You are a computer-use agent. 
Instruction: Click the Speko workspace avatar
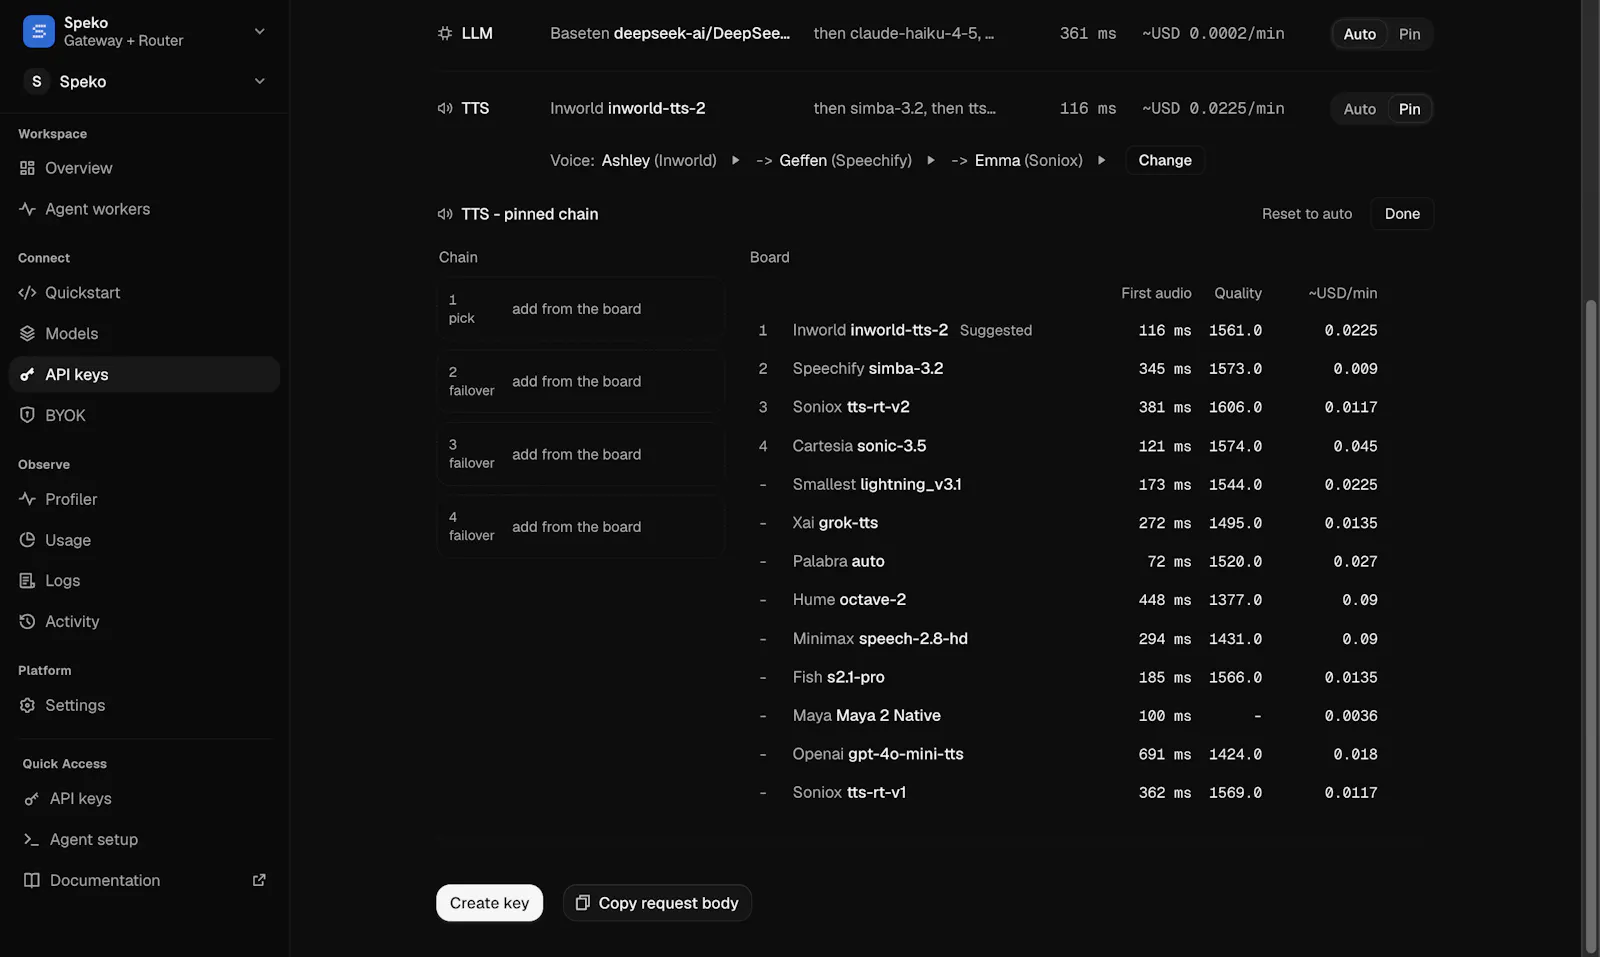click(x=37, y=81)
